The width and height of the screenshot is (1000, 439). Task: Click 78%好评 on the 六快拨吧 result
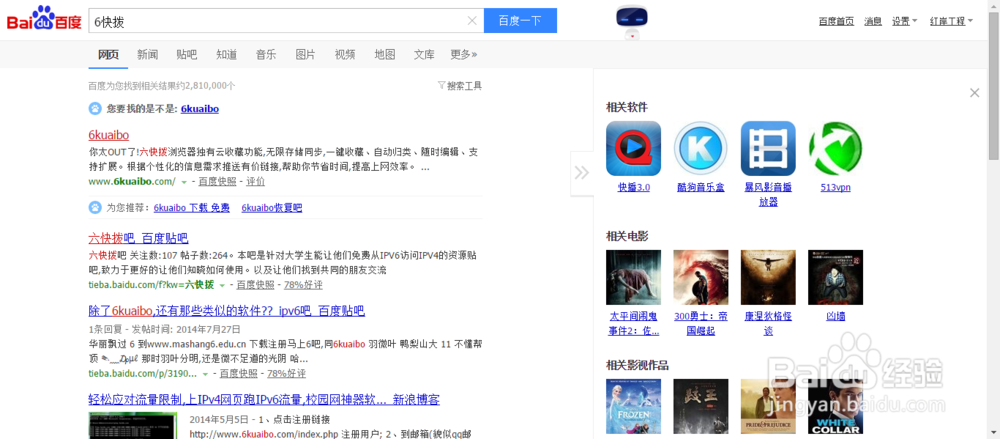coord(303,285)
